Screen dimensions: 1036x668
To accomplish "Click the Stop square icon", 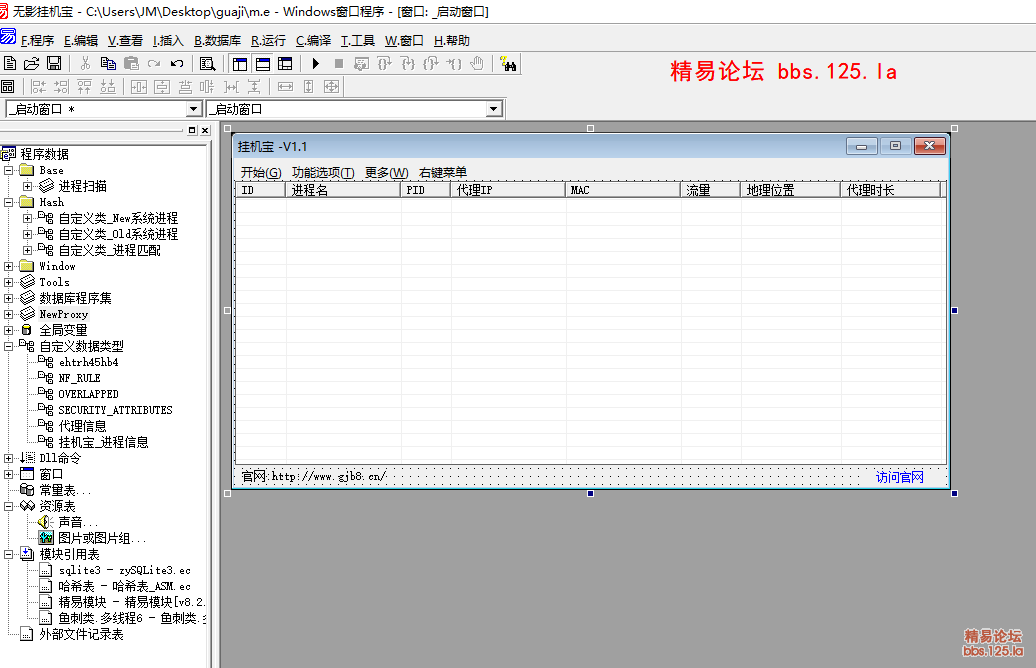I will (x=338, y=63).
